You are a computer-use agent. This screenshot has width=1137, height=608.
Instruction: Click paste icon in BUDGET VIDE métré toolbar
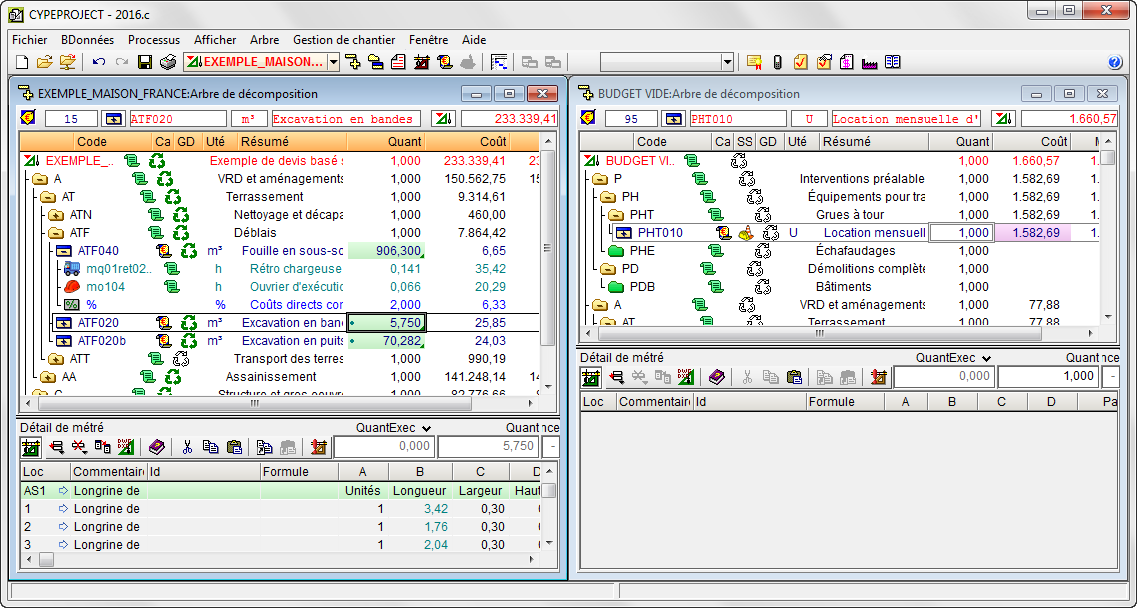[x=794, y=377]
